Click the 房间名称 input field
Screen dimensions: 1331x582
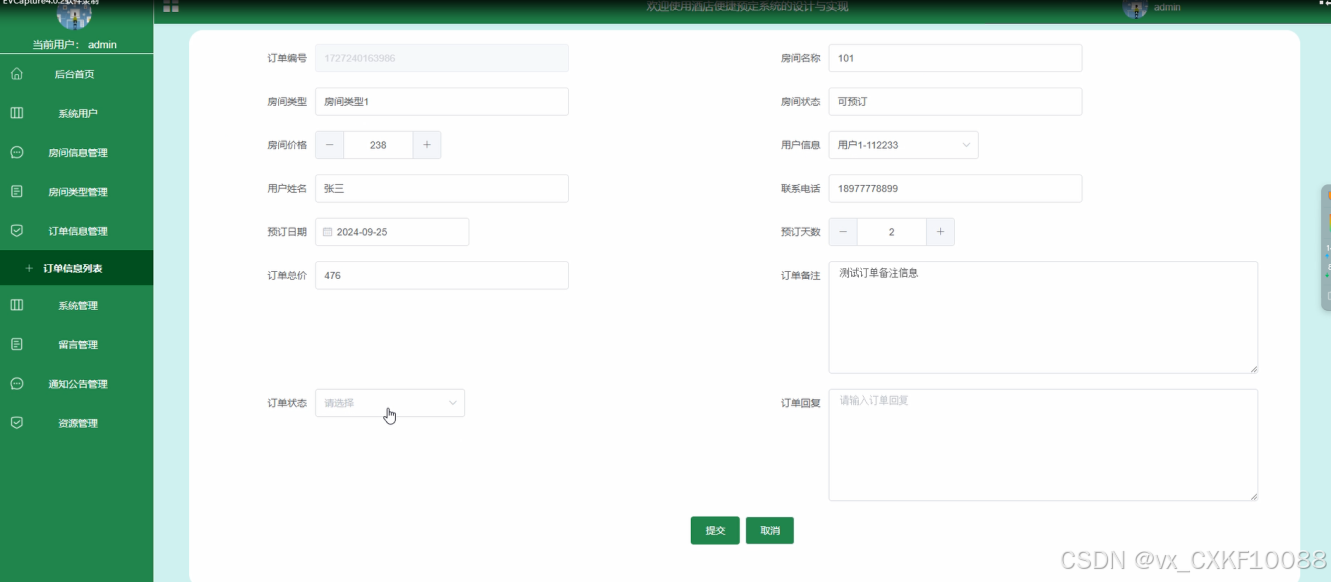point(955,58)
